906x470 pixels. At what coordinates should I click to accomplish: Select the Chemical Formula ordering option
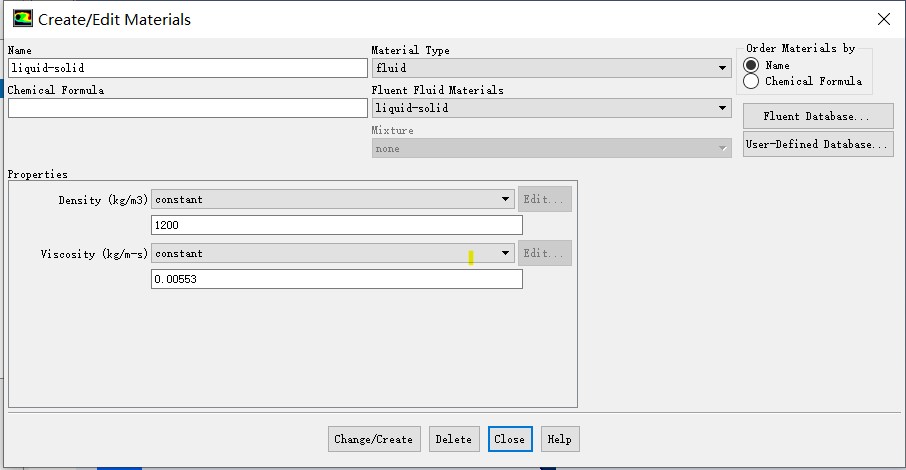point(751,81)
